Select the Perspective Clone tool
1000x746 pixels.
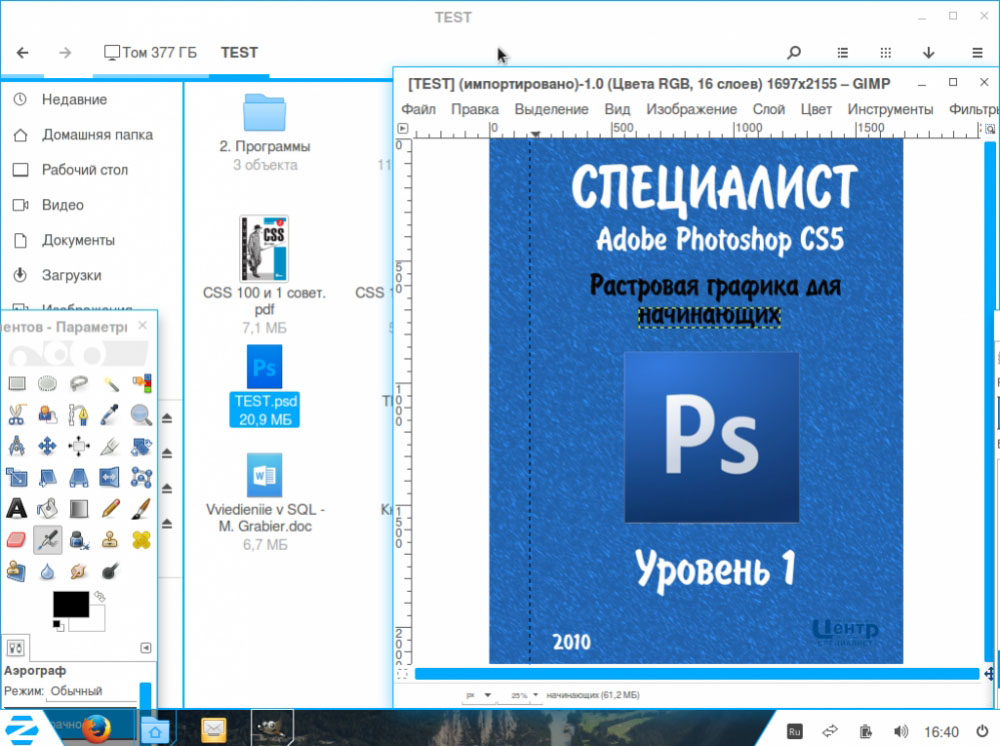[17, 571]
